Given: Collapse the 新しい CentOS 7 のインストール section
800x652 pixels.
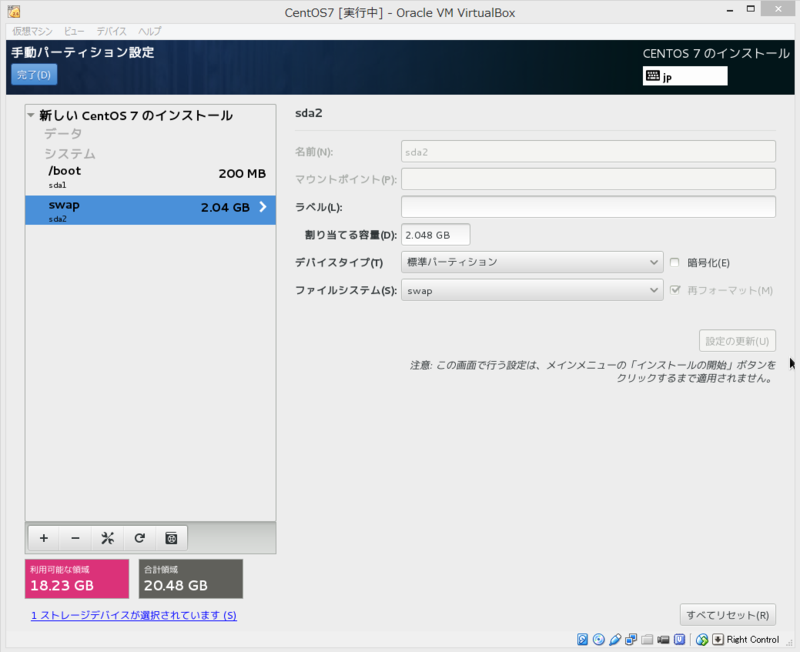Looking at the screenshot, I should [33, 115].
